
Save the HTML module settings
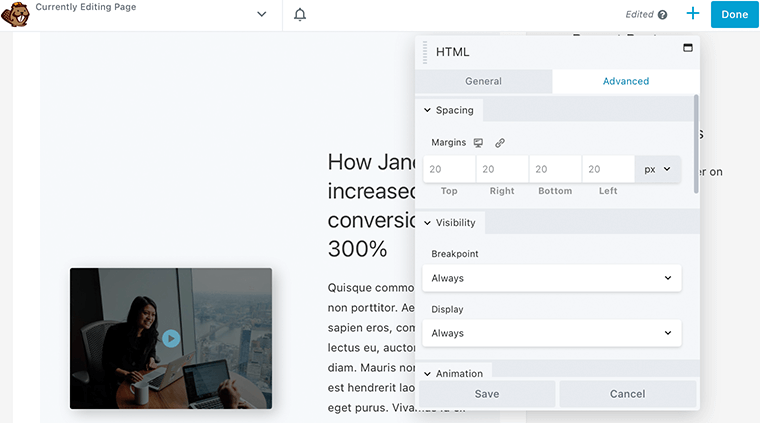[487, 394]
